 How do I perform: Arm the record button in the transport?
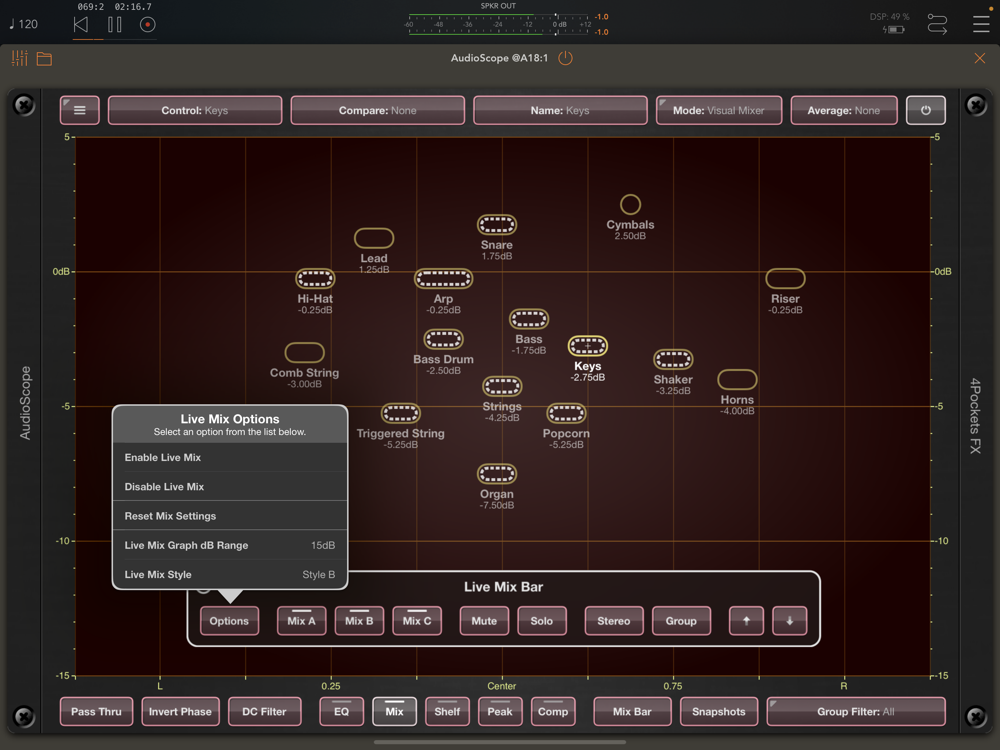[147, 25]
